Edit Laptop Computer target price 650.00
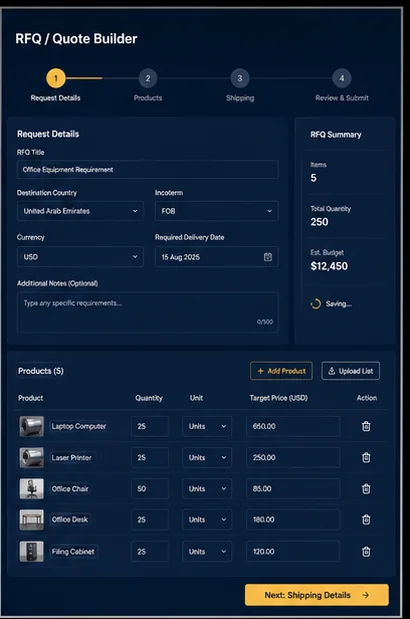Viewport: 410px width, 619px height. click(x=293, y=426)
